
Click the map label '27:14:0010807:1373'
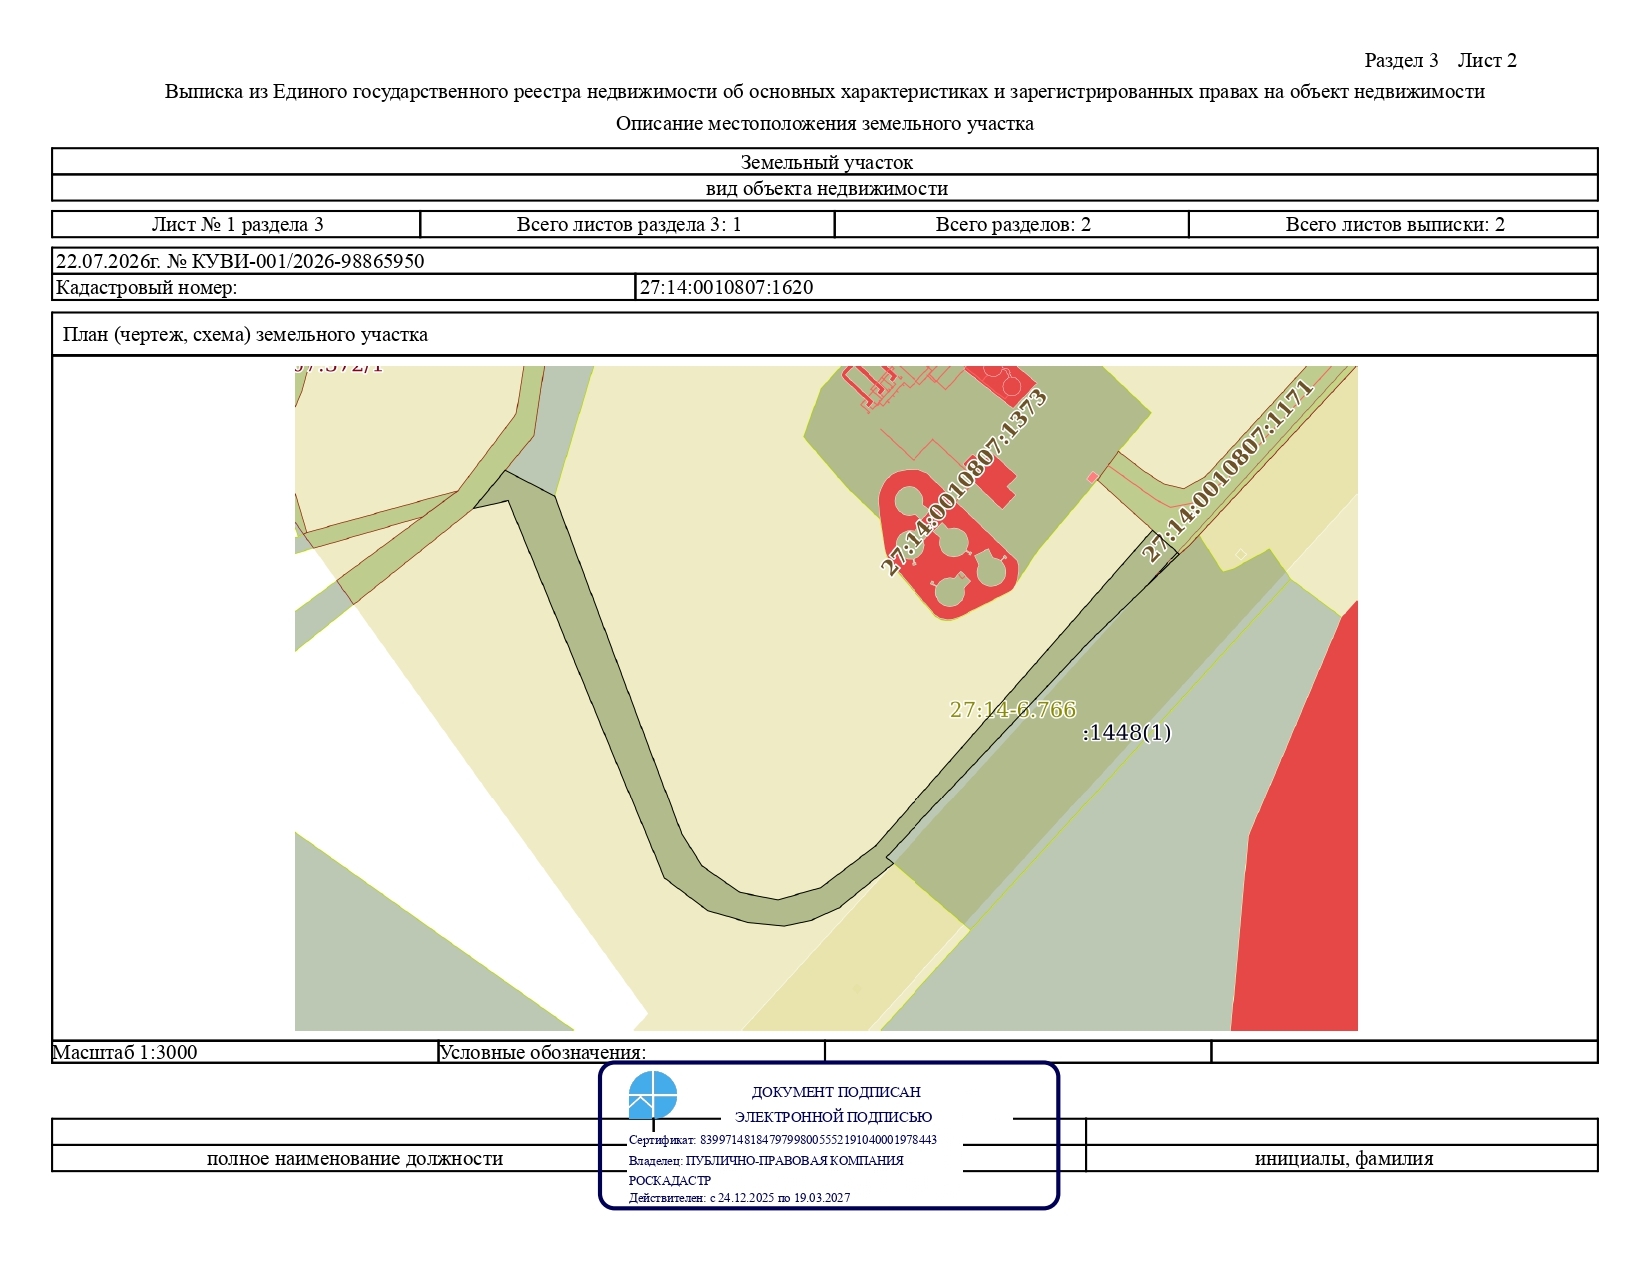point(963,483)
